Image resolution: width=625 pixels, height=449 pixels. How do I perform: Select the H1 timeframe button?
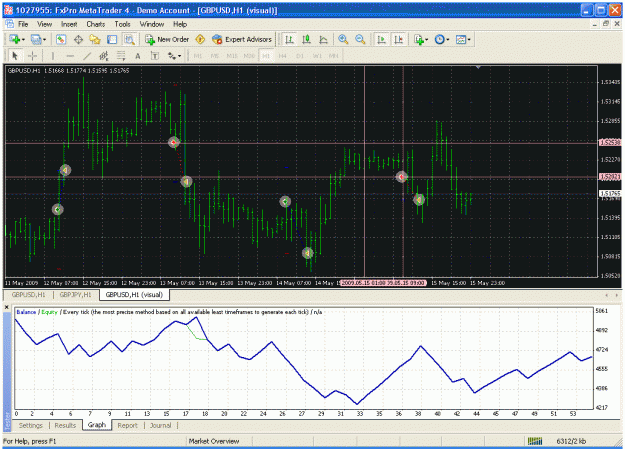266,56
